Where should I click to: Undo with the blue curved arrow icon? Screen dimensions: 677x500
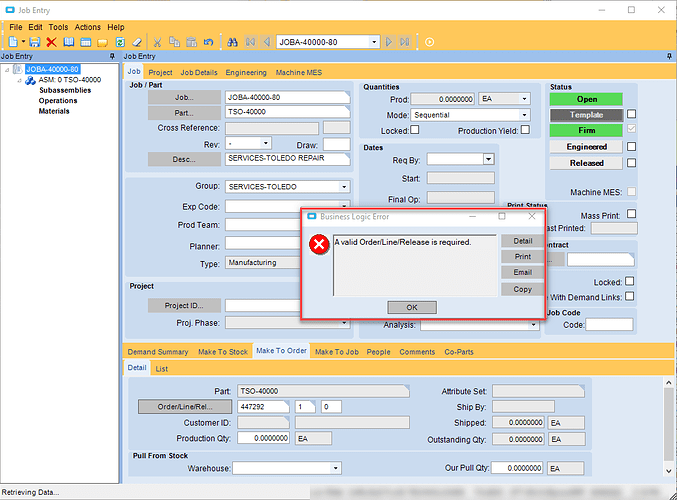[209, 42]
